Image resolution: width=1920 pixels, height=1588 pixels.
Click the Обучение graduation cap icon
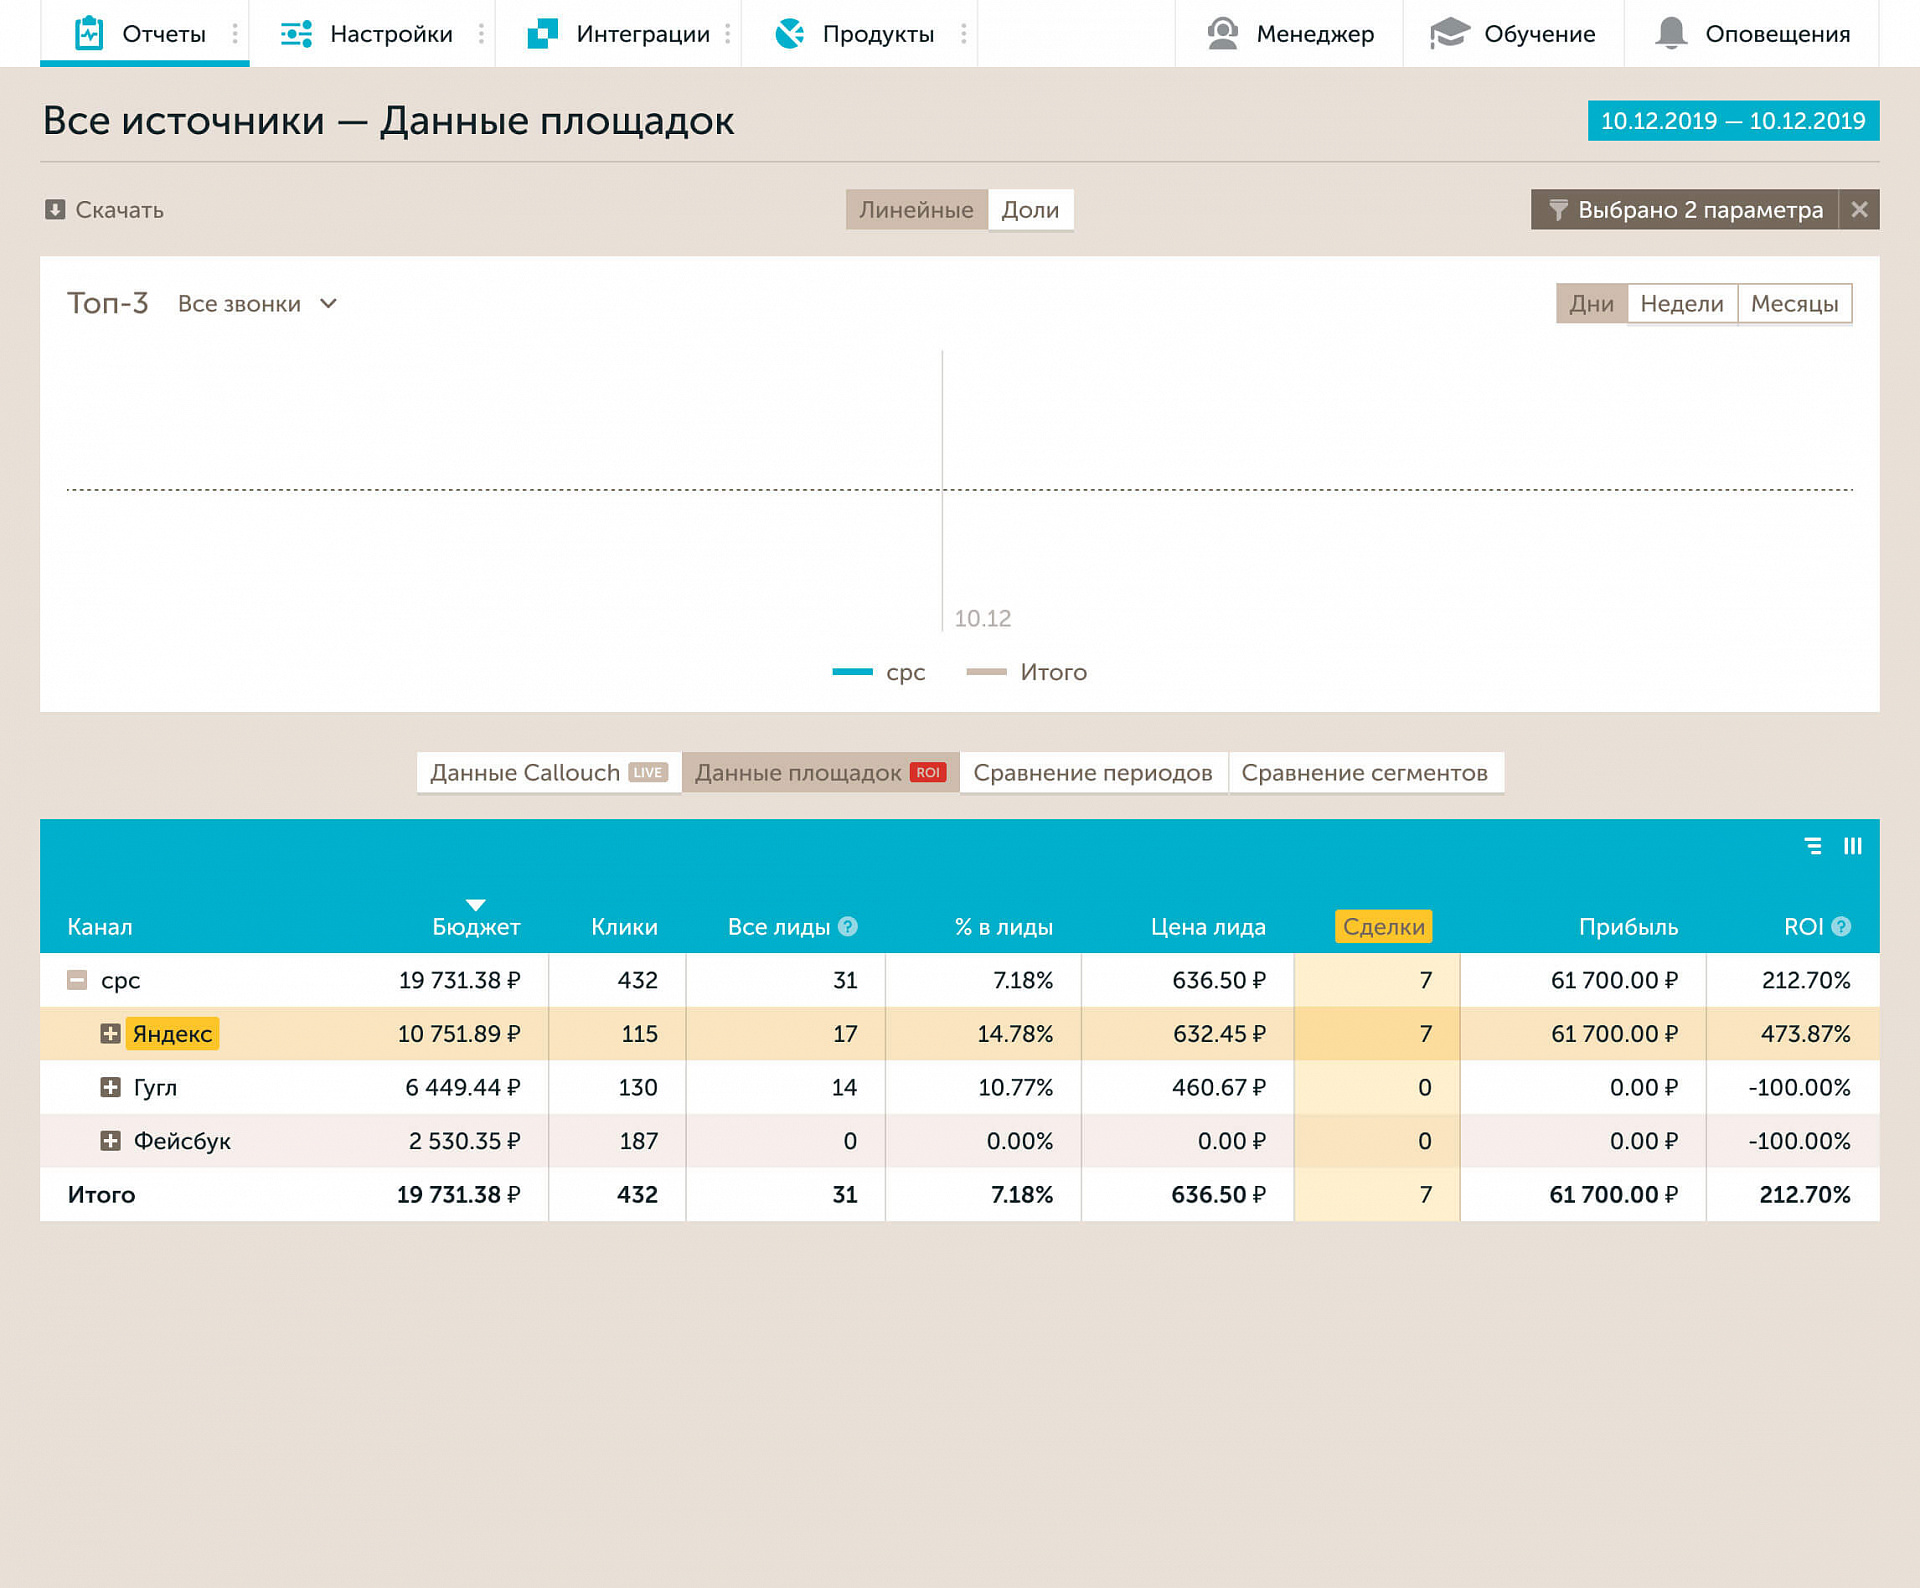tap(1449, 33)
